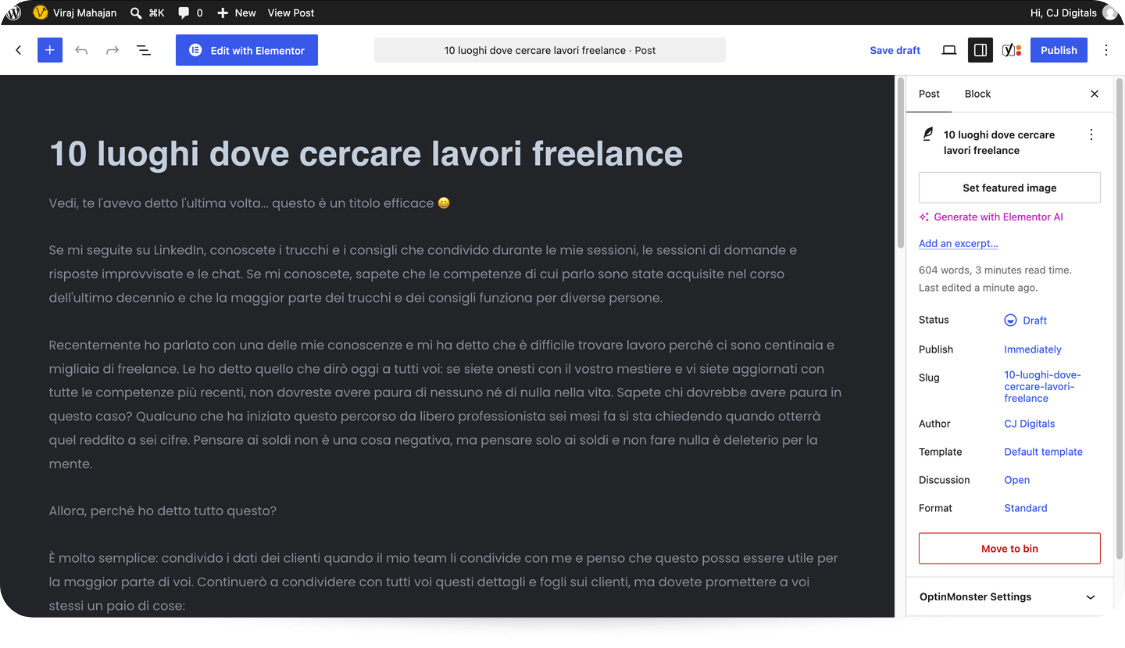Screen dimensions: 1125x648
Task: Open the Yoast SEO panel
Action: [1012, 50]
